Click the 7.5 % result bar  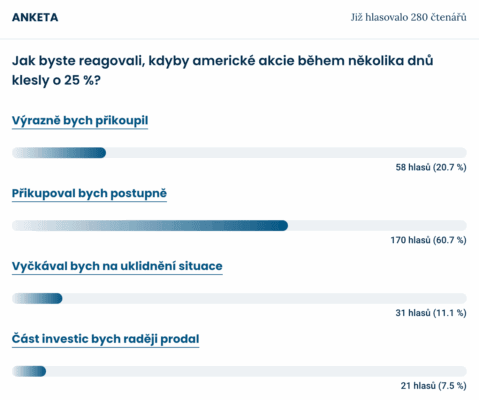239,371
